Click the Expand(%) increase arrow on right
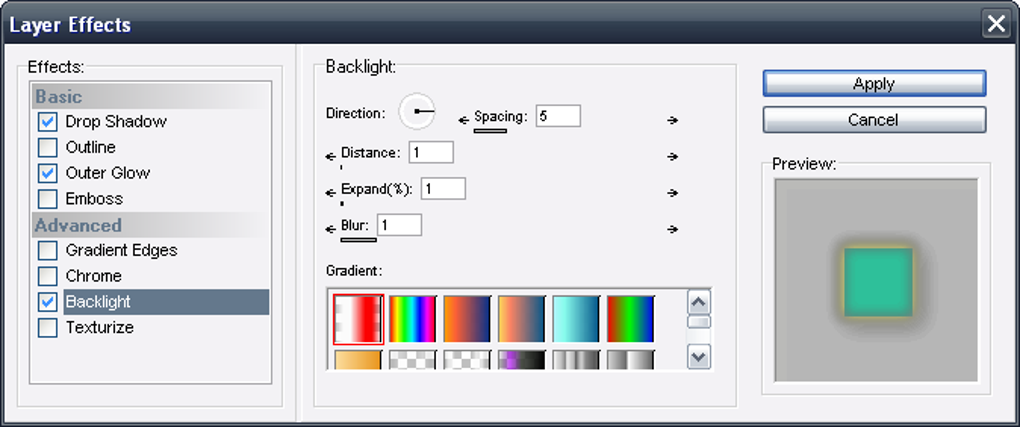 (673, 192)
